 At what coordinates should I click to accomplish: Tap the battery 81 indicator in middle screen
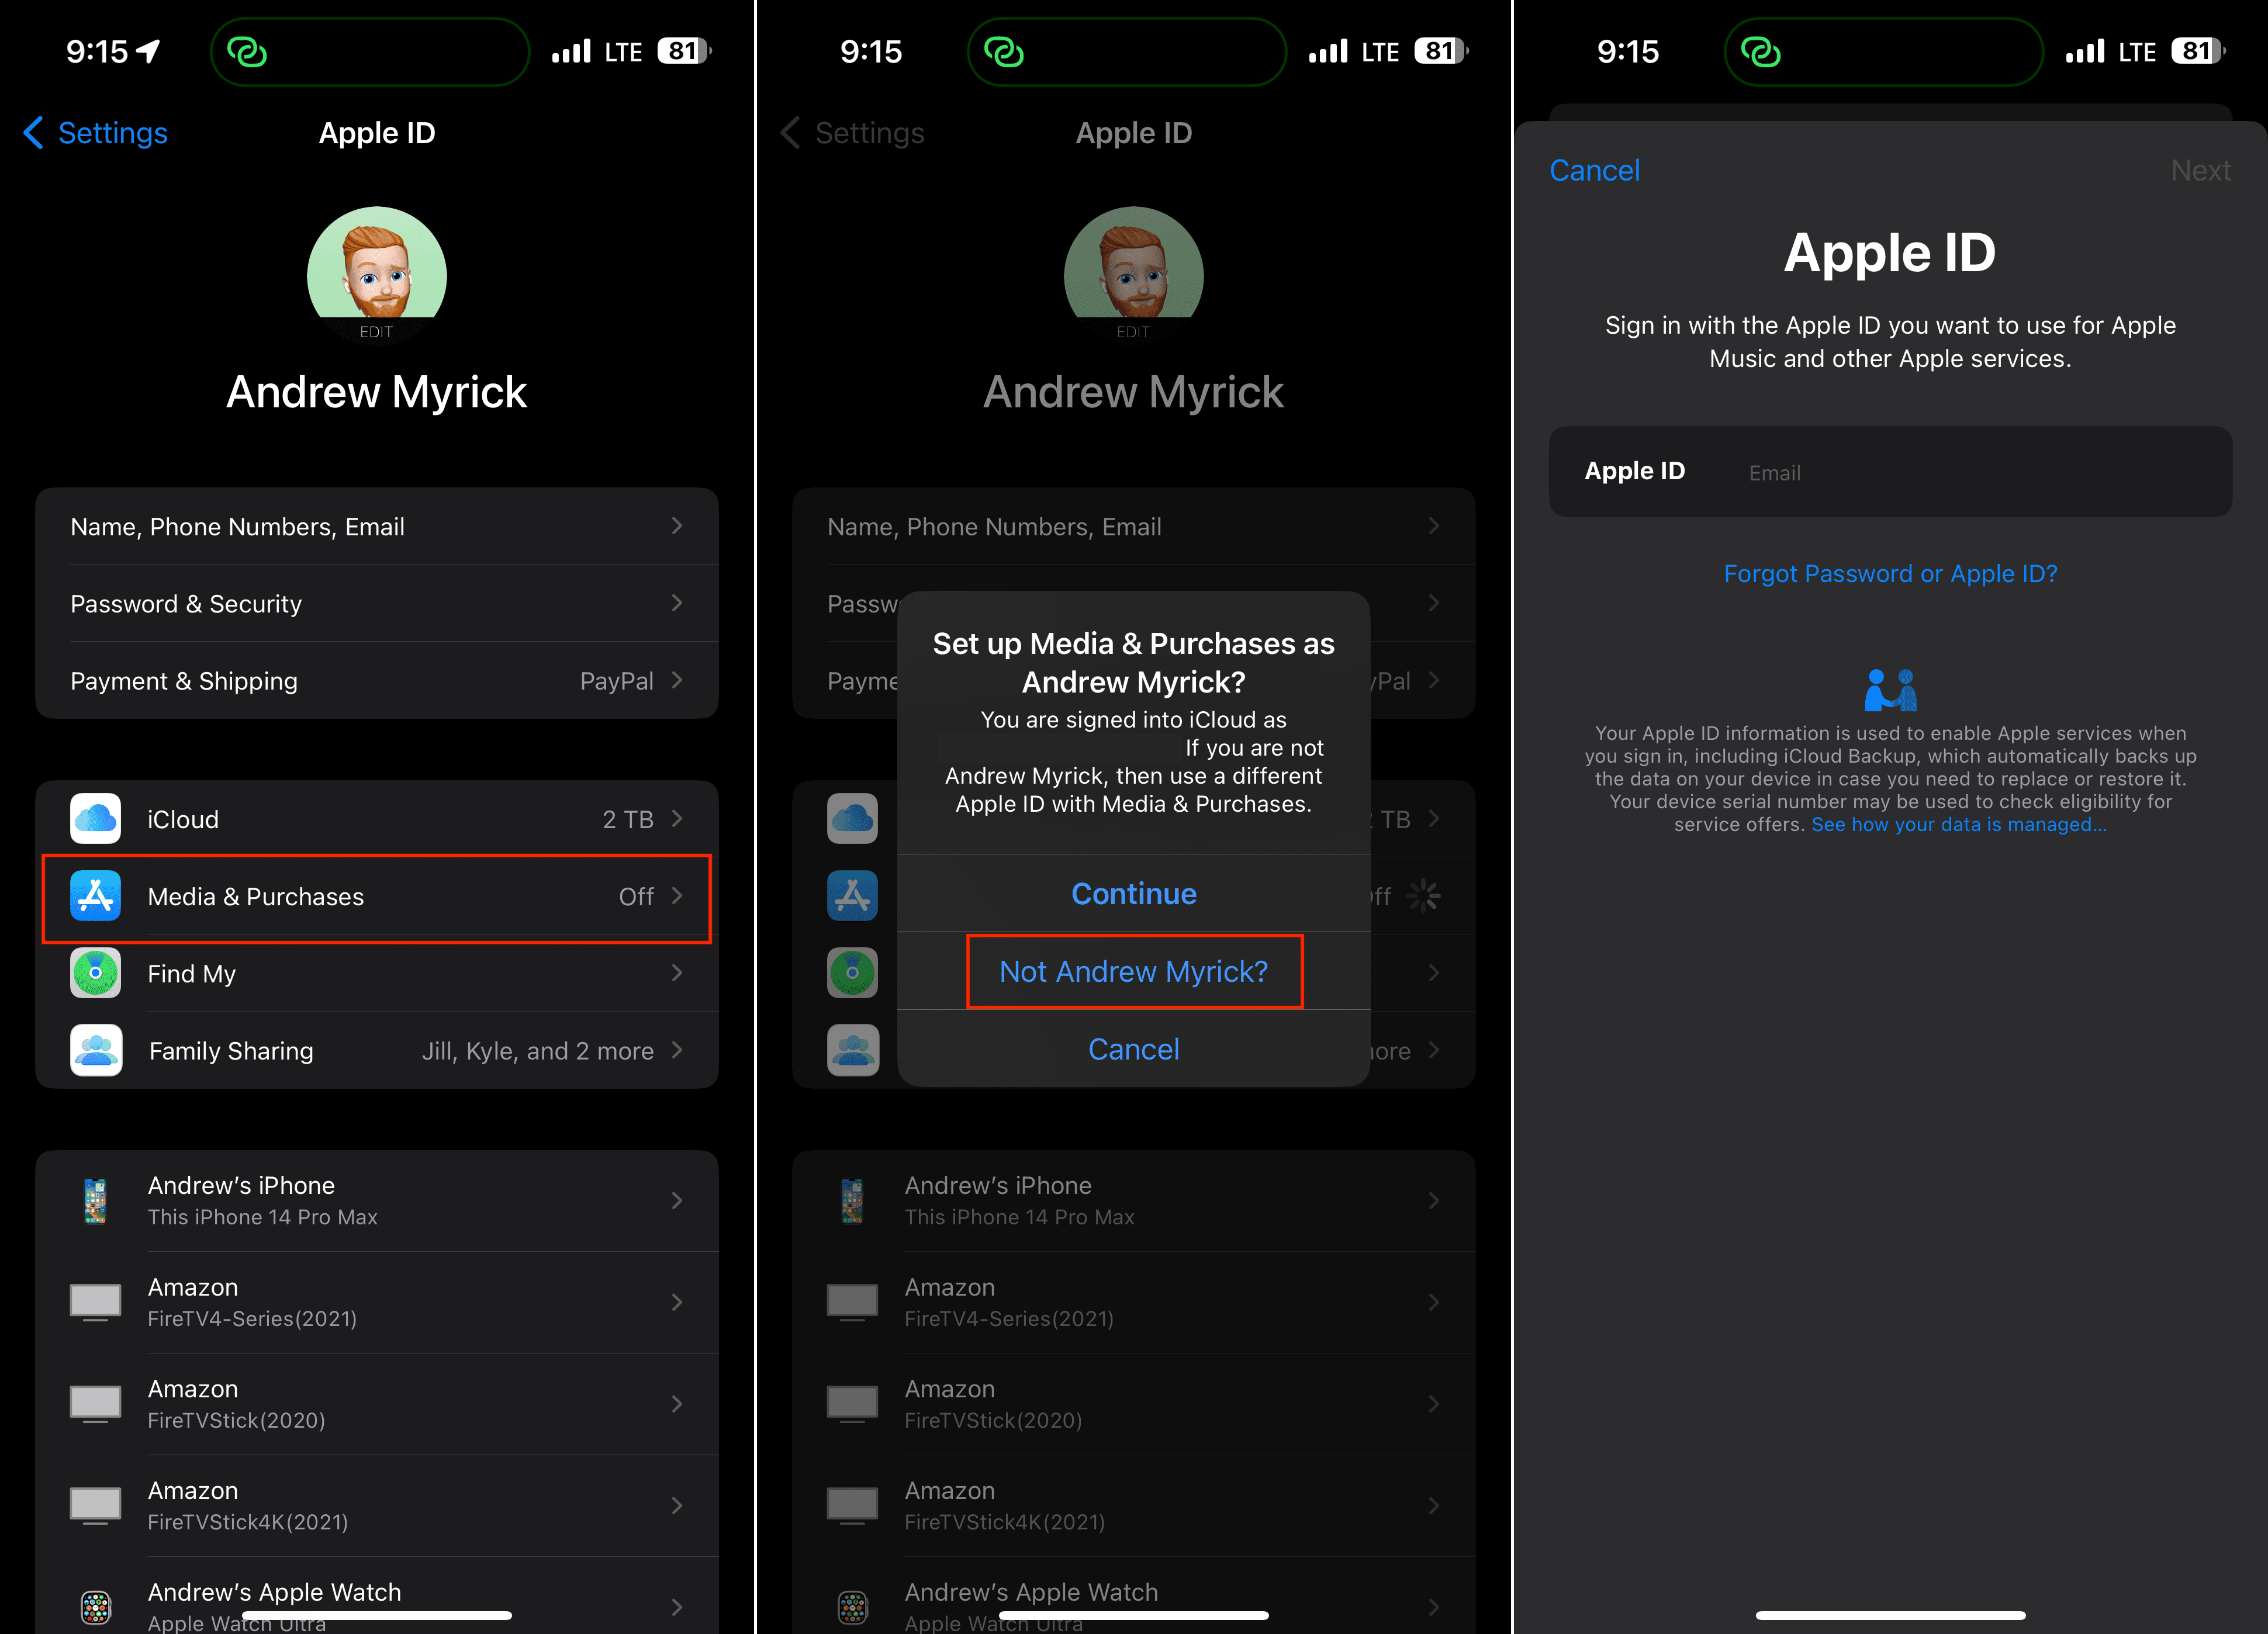[1441, 51]
